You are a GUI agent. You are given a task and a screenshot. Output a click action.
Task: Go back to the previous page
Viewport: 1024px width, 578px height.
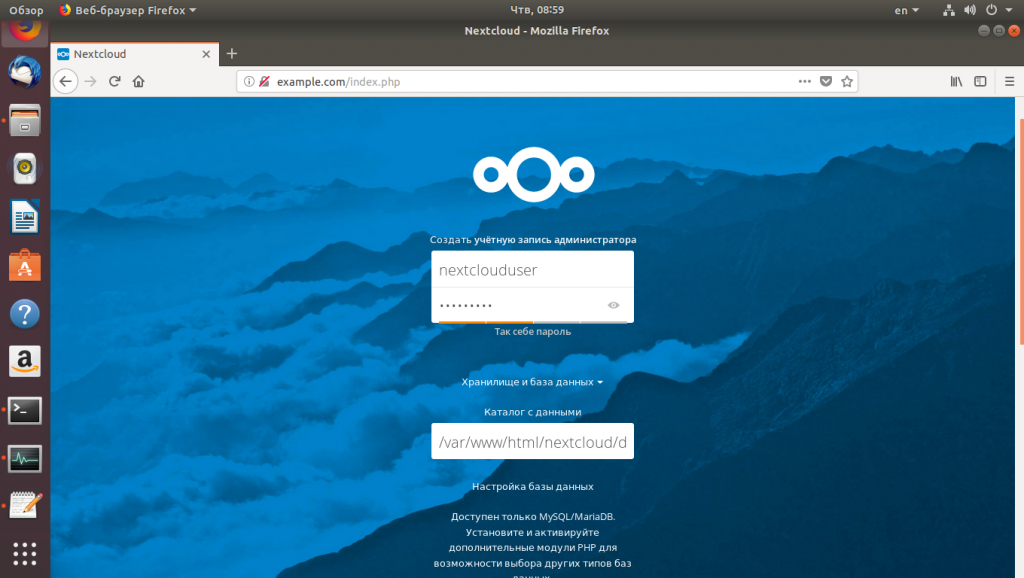click(65, 82)
